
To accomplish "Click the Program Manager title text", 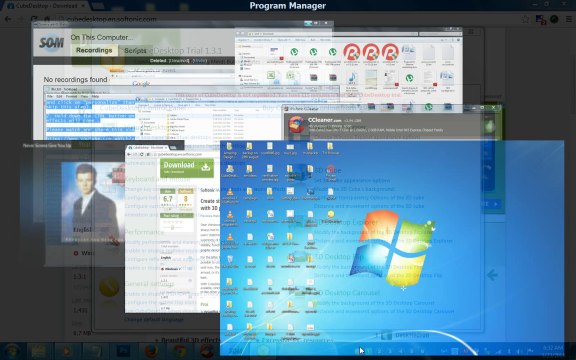I will click(x=288, y=6).
